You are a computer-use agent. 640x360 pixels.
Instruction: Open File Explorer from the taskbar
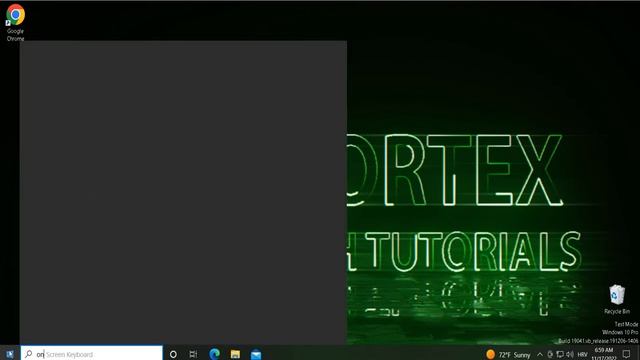(235, 354)
